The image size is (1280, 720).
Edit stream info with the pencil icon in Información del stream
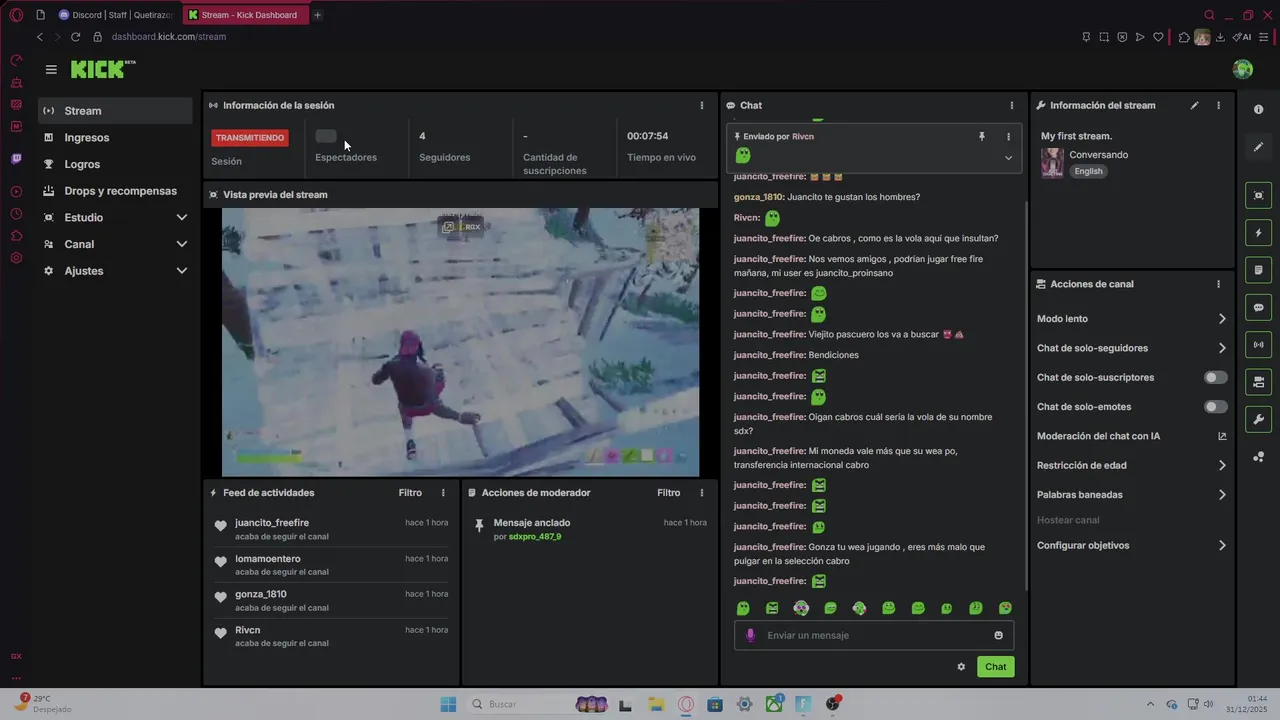1194,105
